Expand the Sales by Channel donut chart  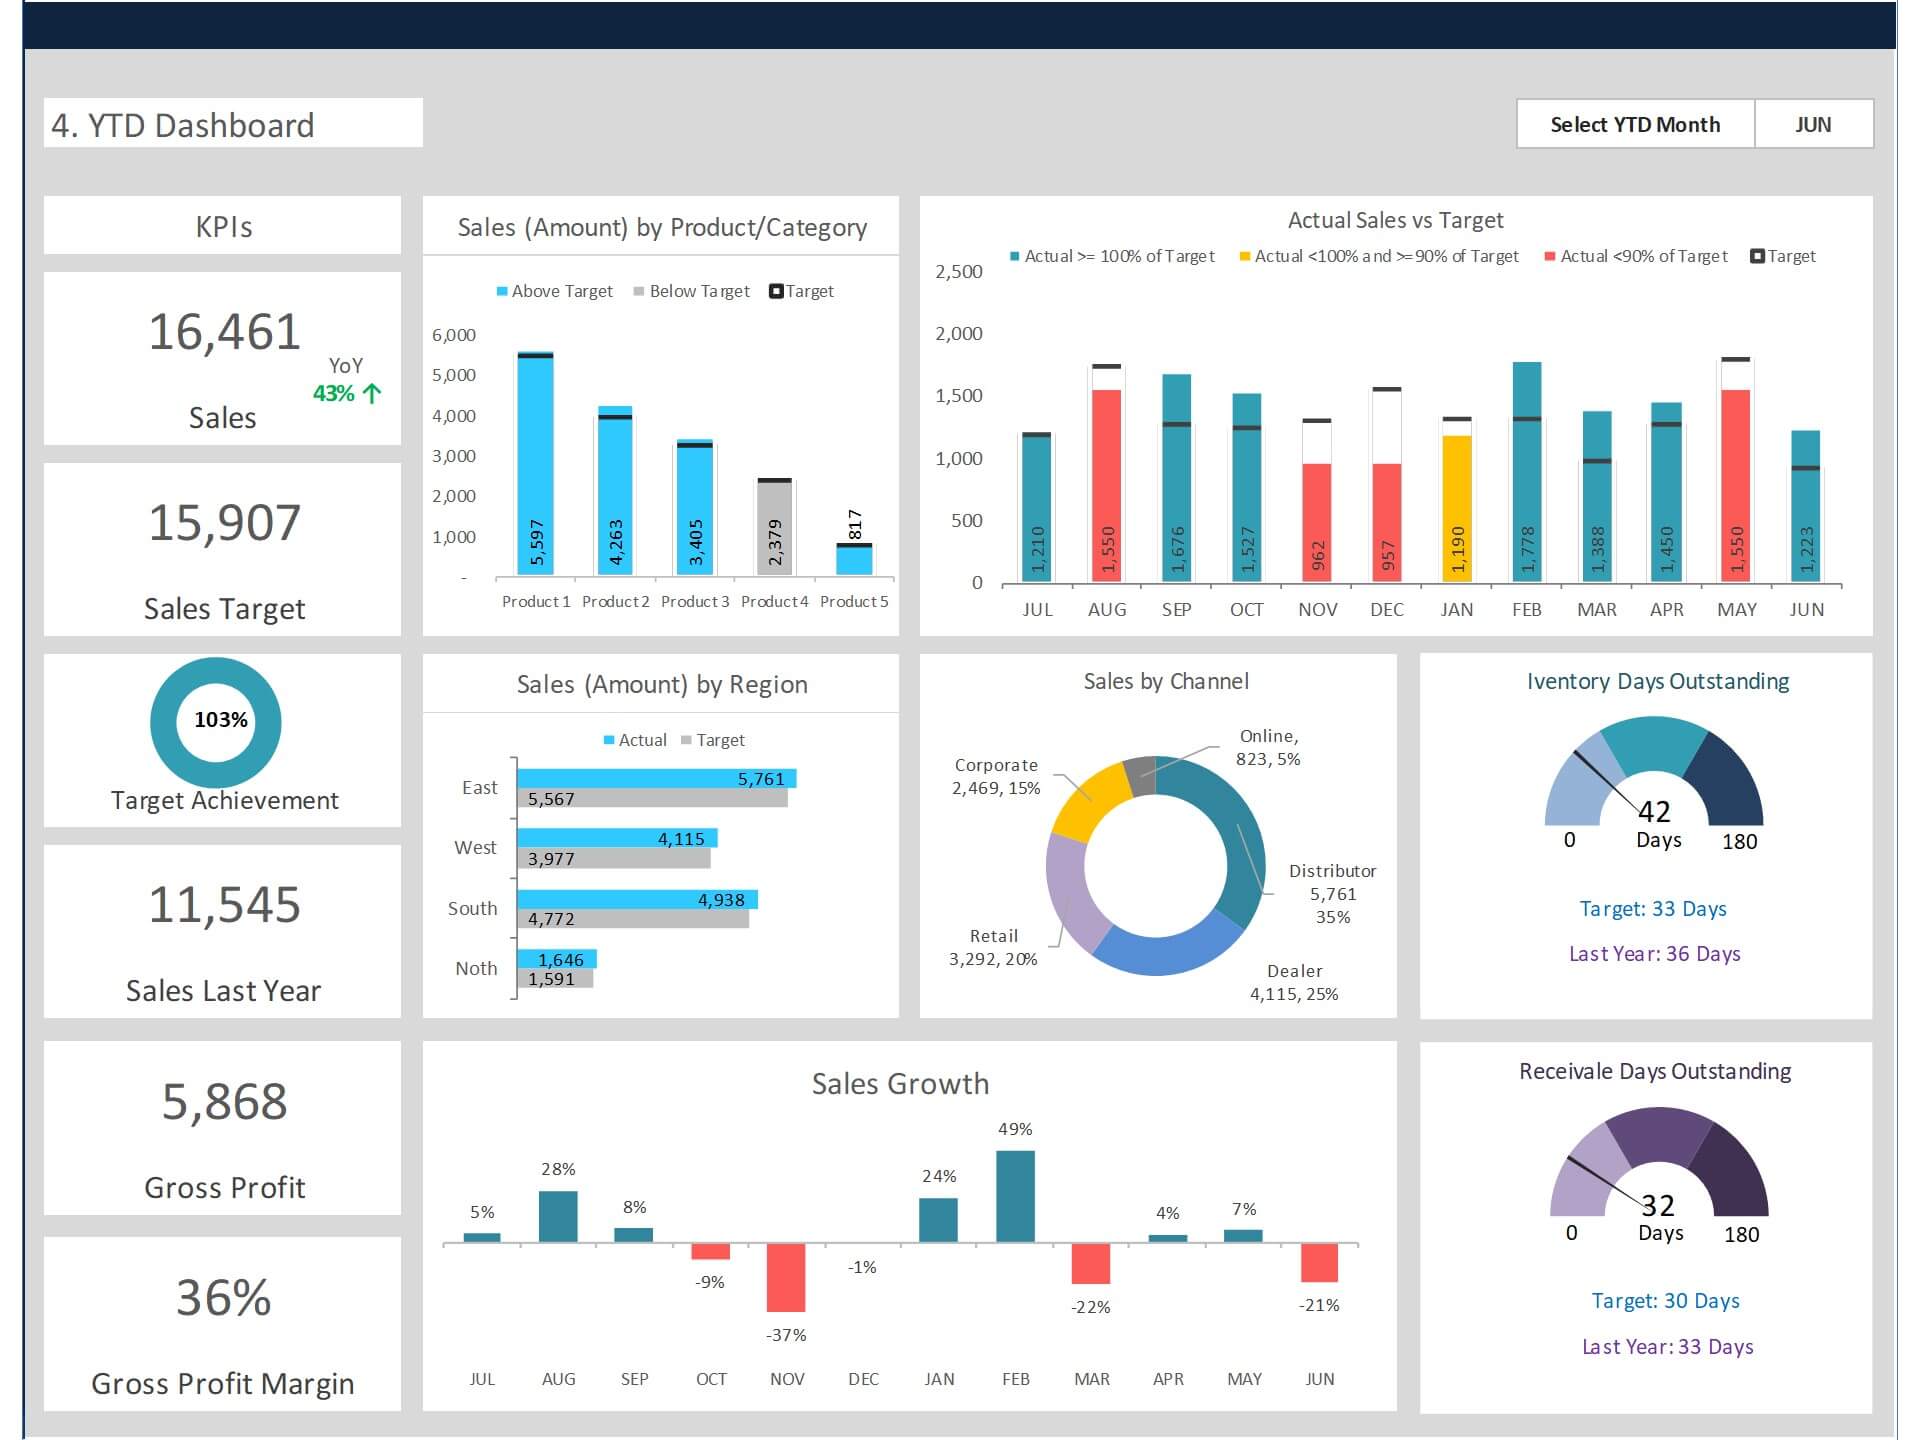1154,855
